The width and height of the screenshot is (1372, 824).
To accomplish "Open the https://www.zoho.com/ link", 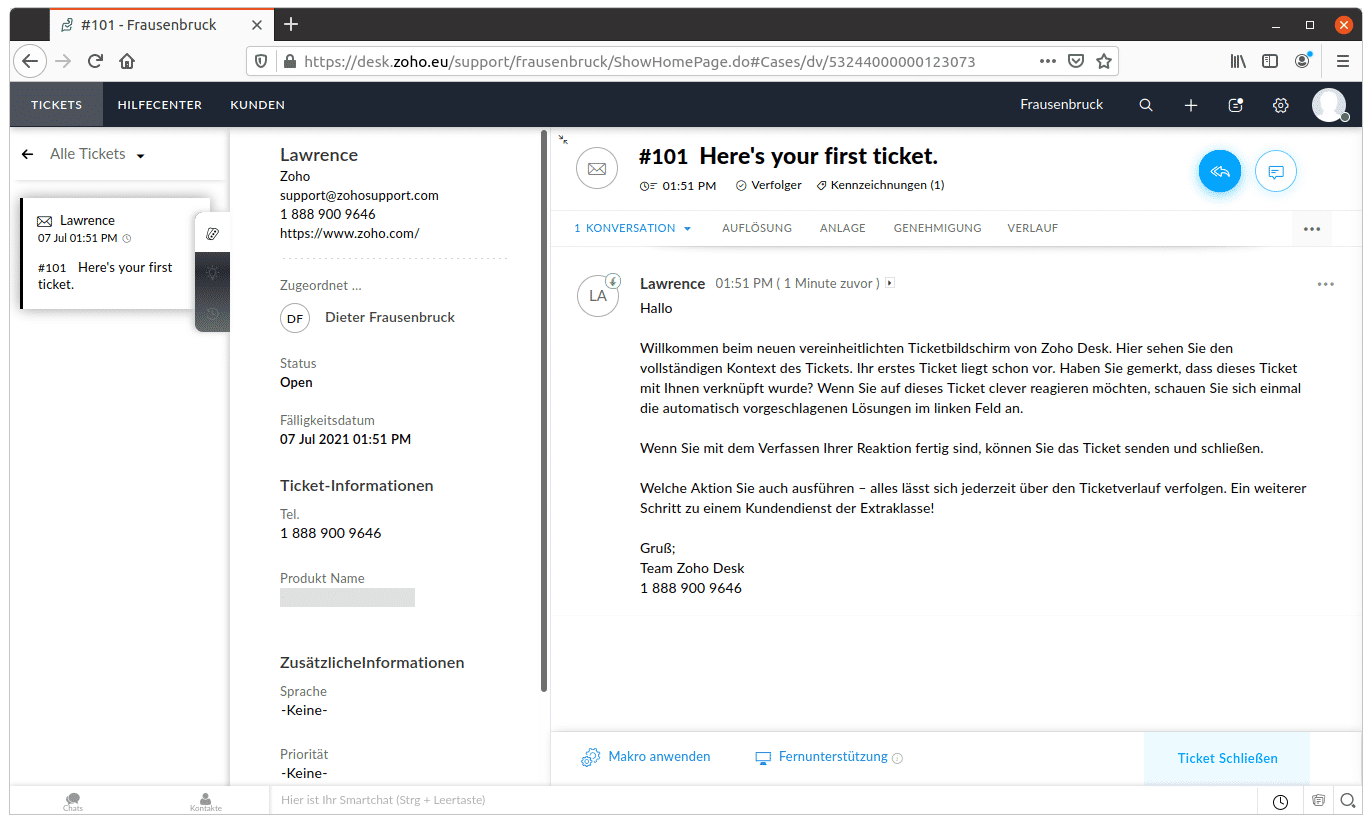I will [349, 233].
